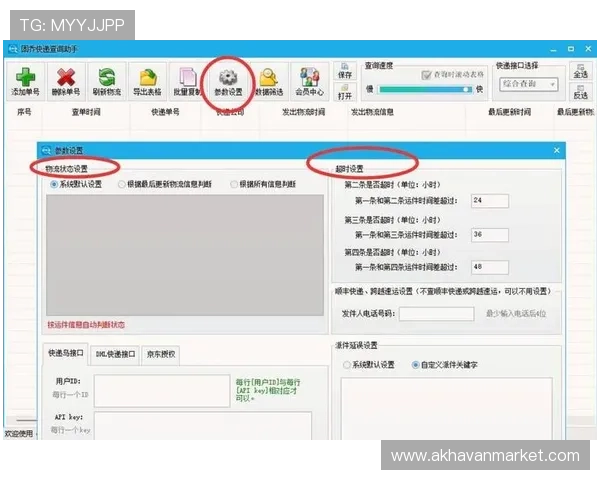Open 参数设置 gear icon in toolbar
The width and height of the screenshot is (600, 480).
click(x=228, y=81)
